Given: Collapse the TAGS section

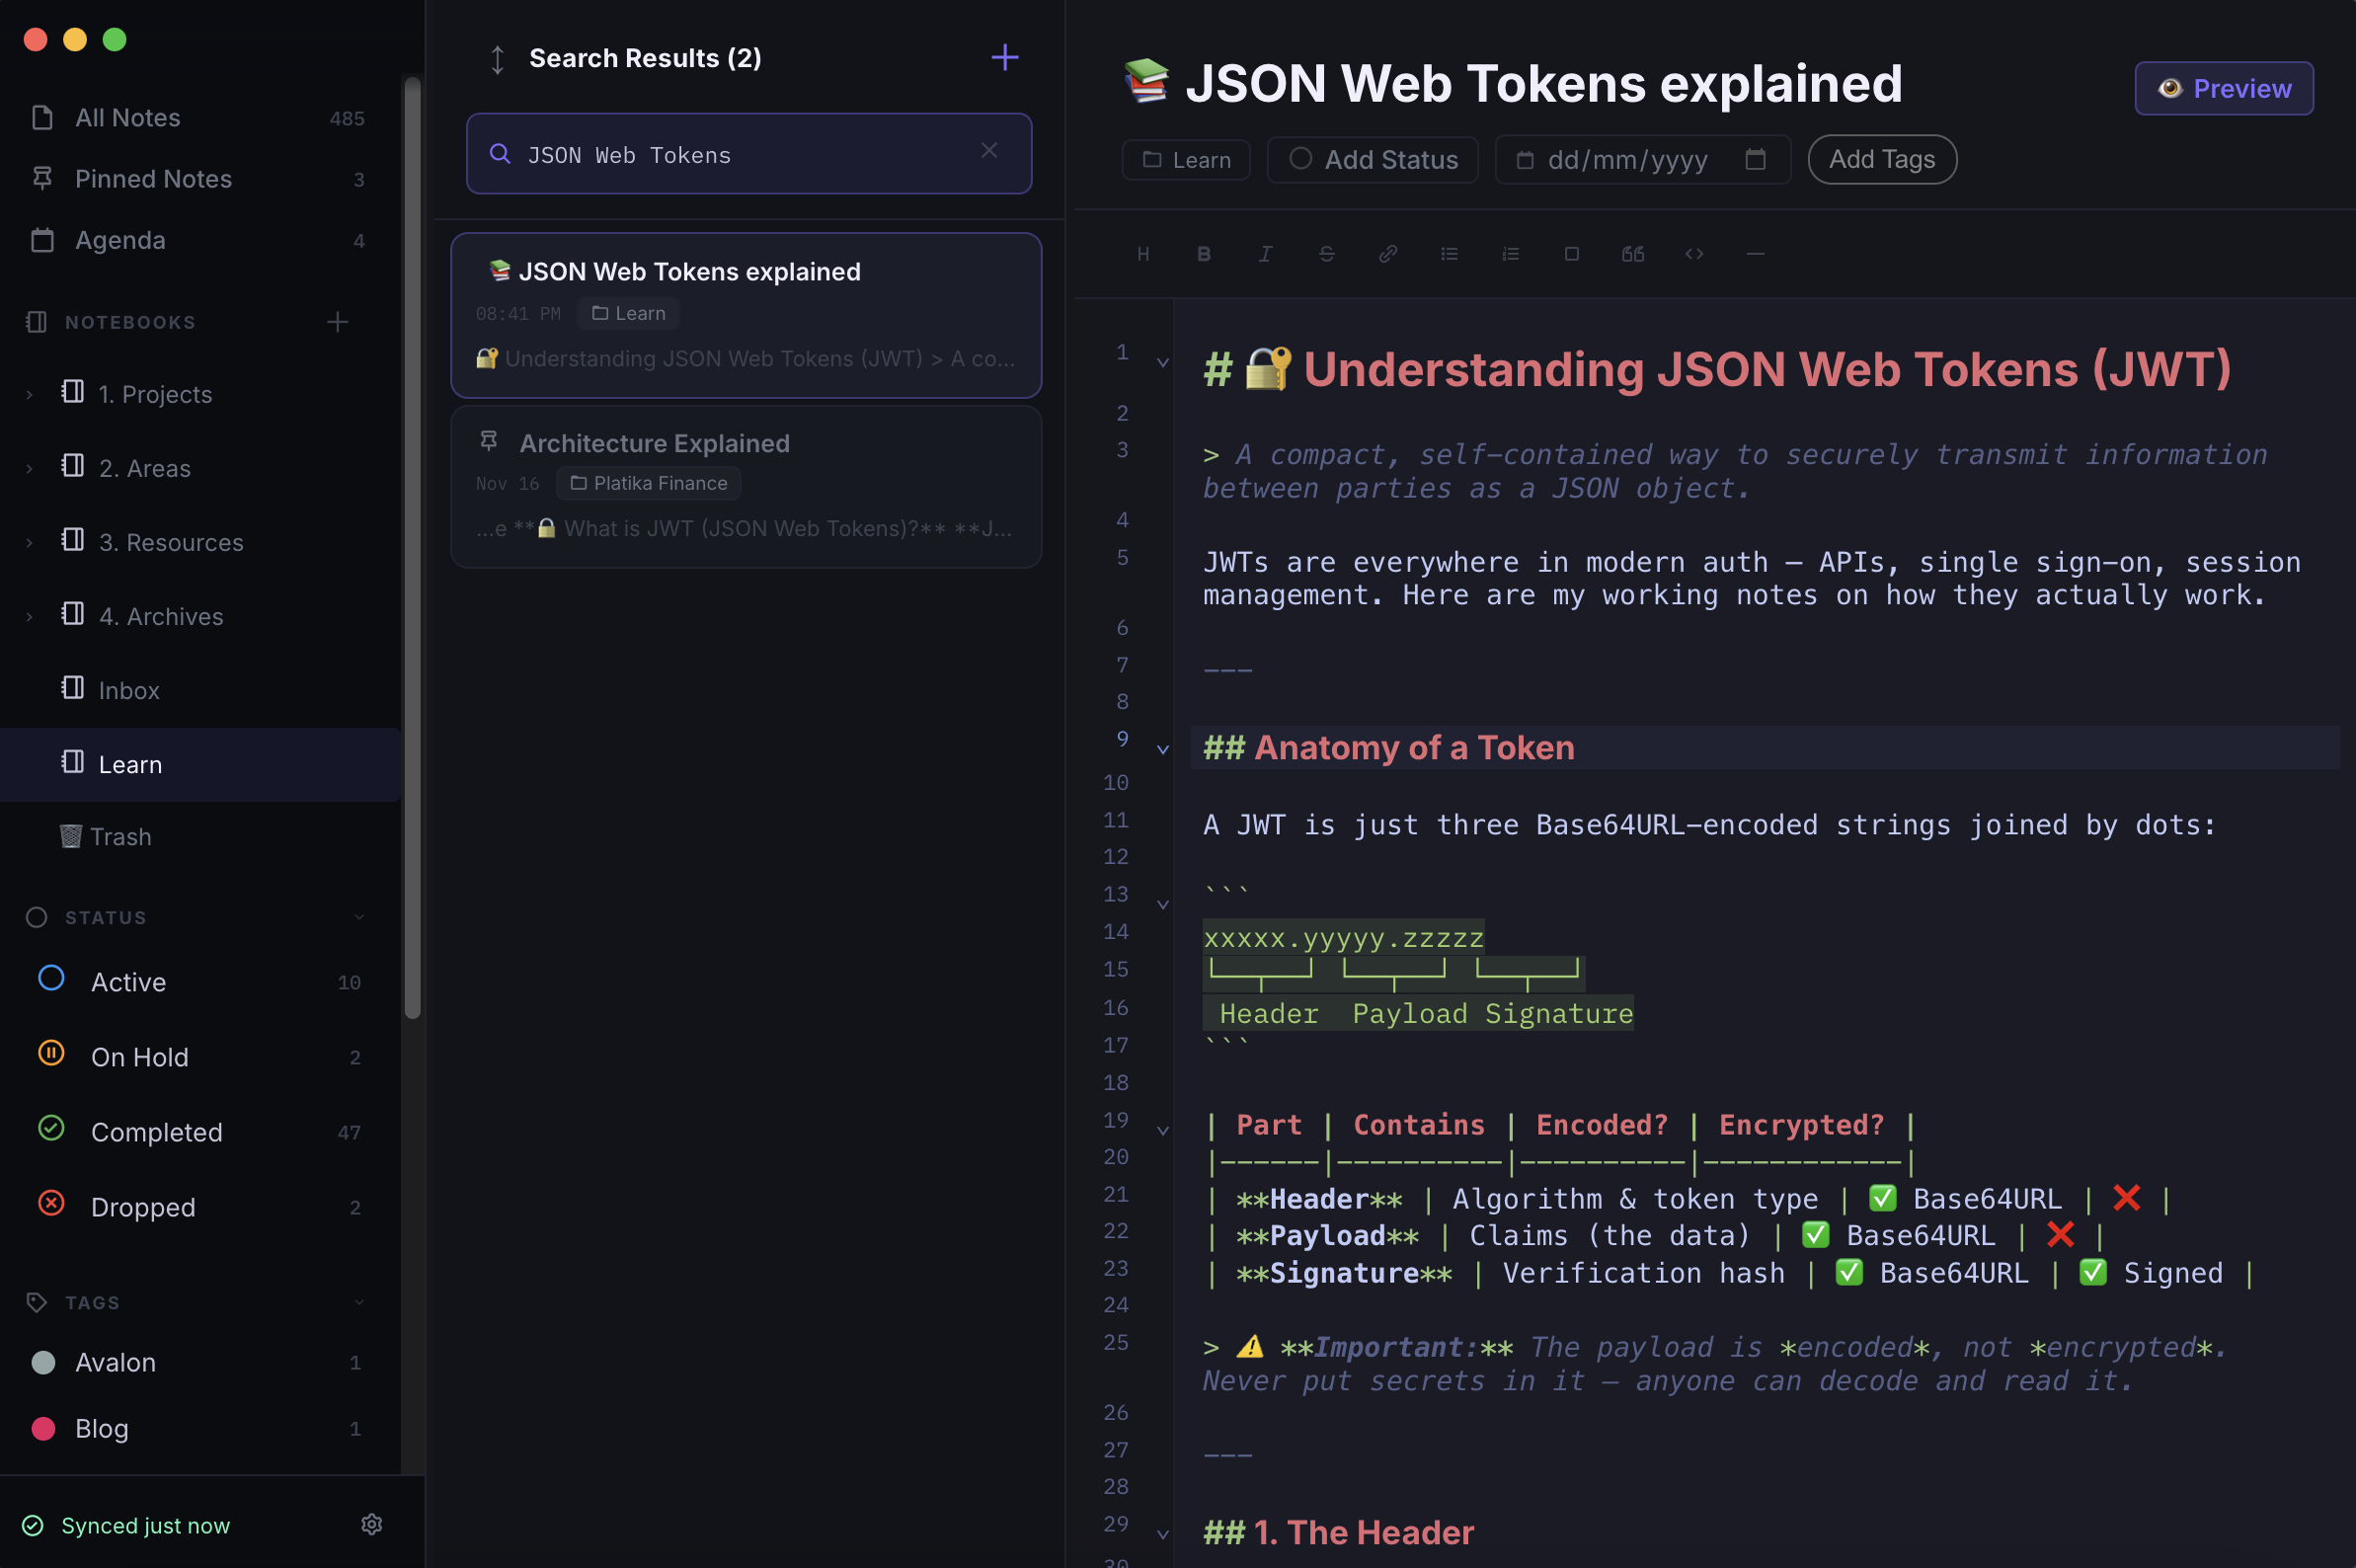Looking at the screenshot, I should click(x=359, y=1302).
